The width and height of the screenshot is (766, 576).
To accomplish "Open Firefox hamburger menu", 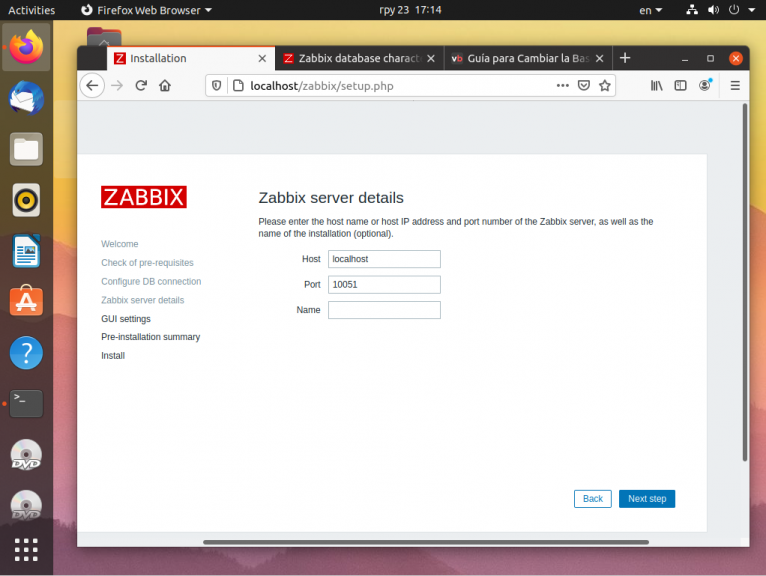I will click(735, 86).
